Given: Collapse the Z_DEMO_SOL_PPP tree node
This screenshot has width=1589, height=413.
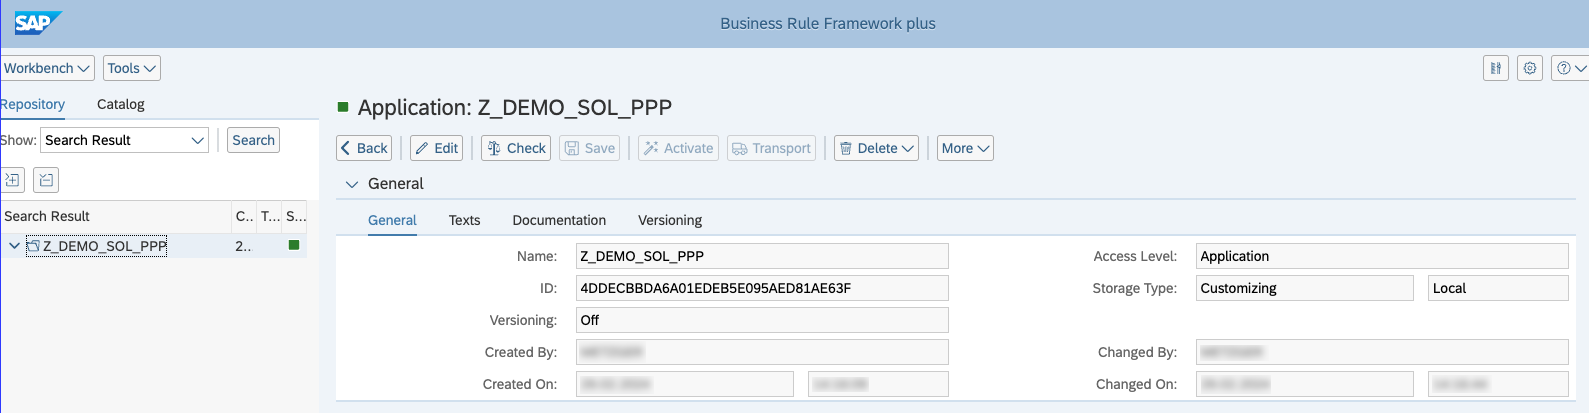Looking at the screenshot, I should click(14, 246).
